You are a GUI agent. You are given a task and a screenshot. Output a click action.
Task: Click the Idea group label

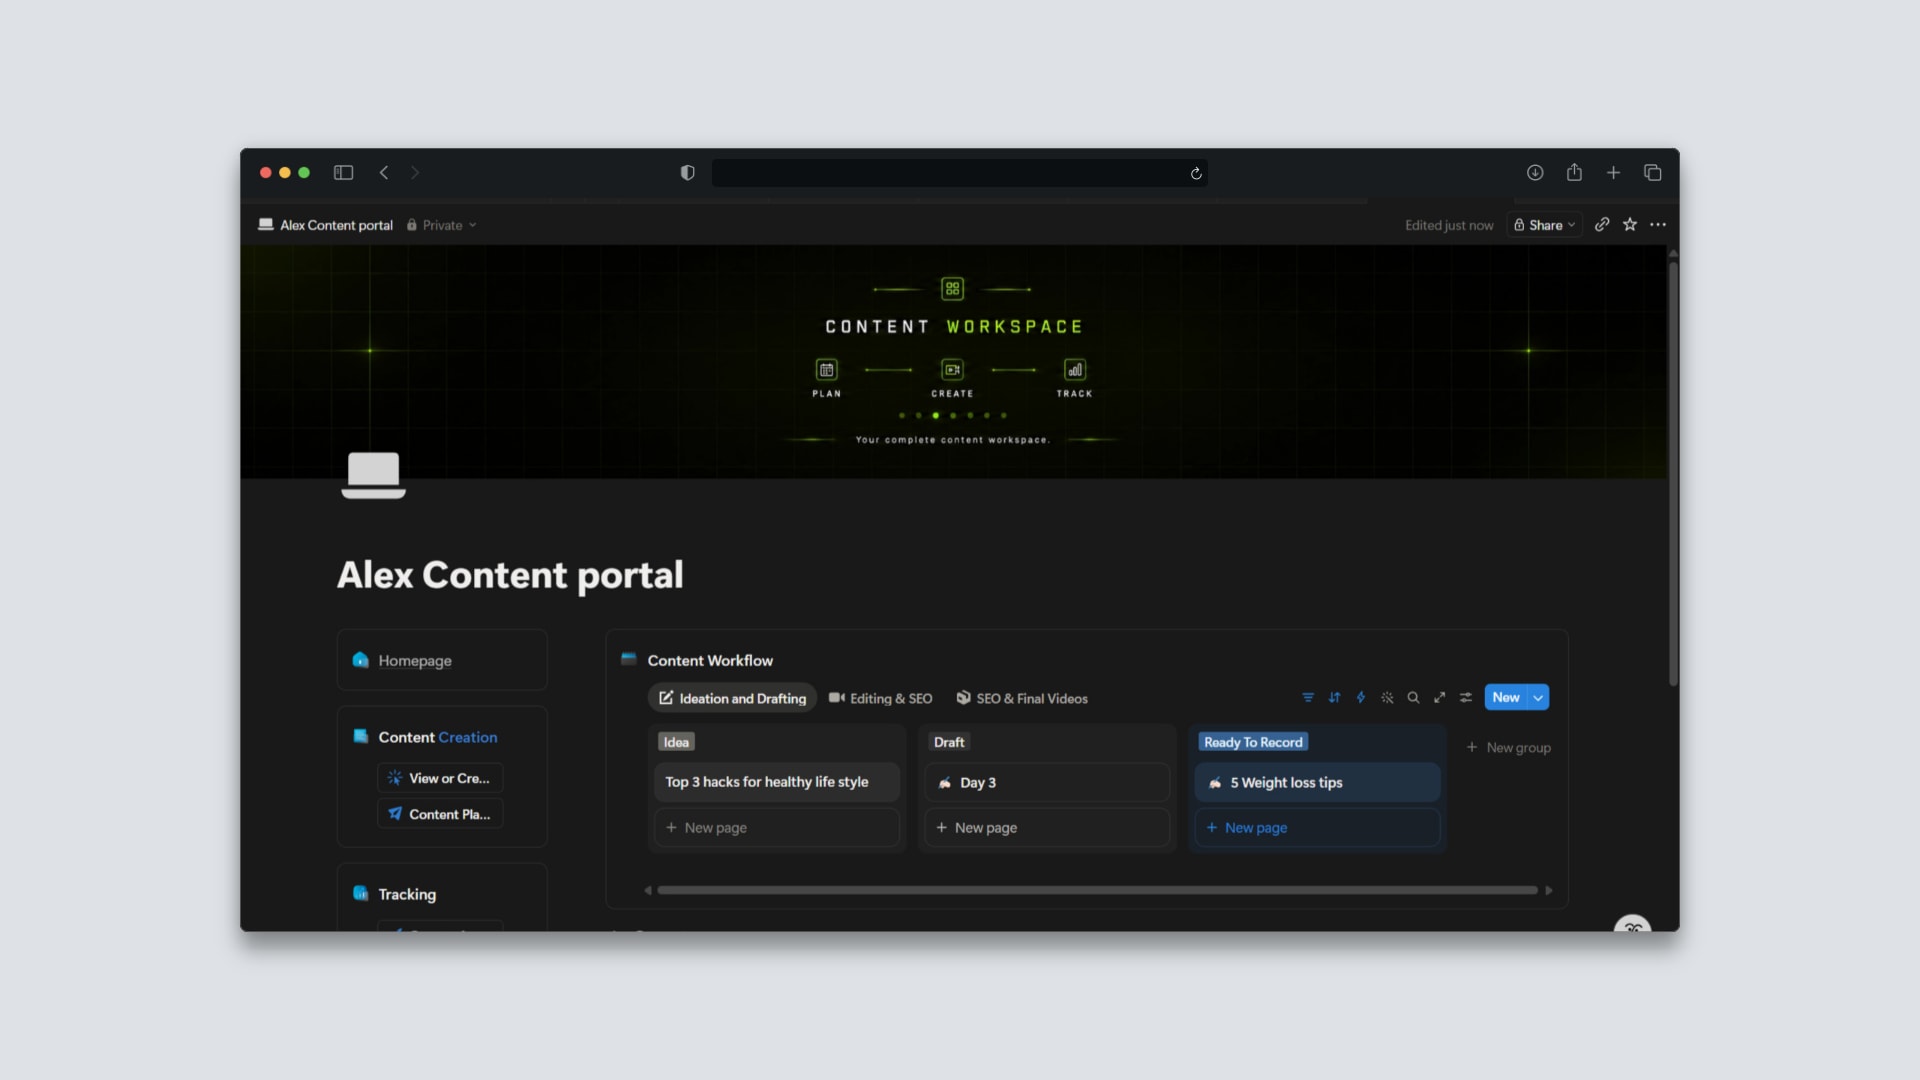click(676, 742)
